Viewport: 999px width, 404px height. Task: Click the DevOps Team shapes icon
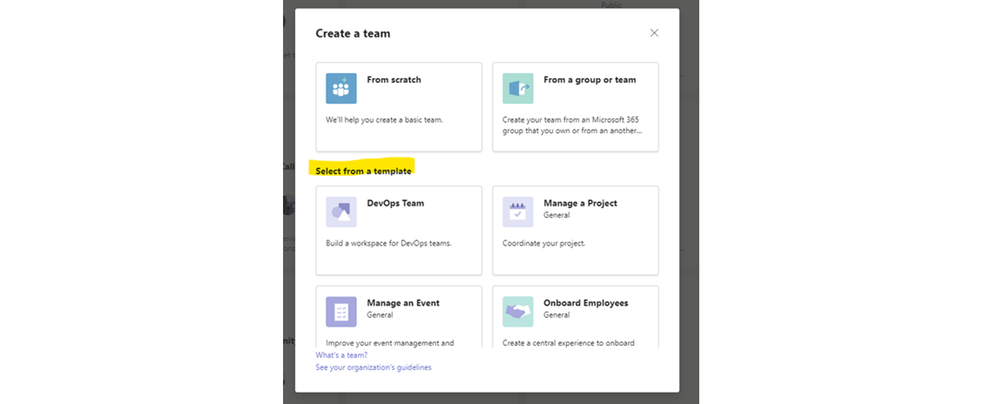point(341,212)
